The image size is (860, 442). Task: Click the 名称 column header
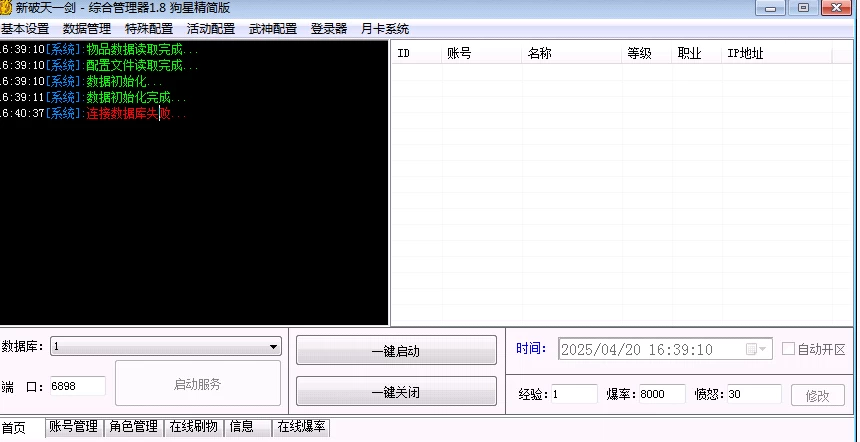(572, 54)
